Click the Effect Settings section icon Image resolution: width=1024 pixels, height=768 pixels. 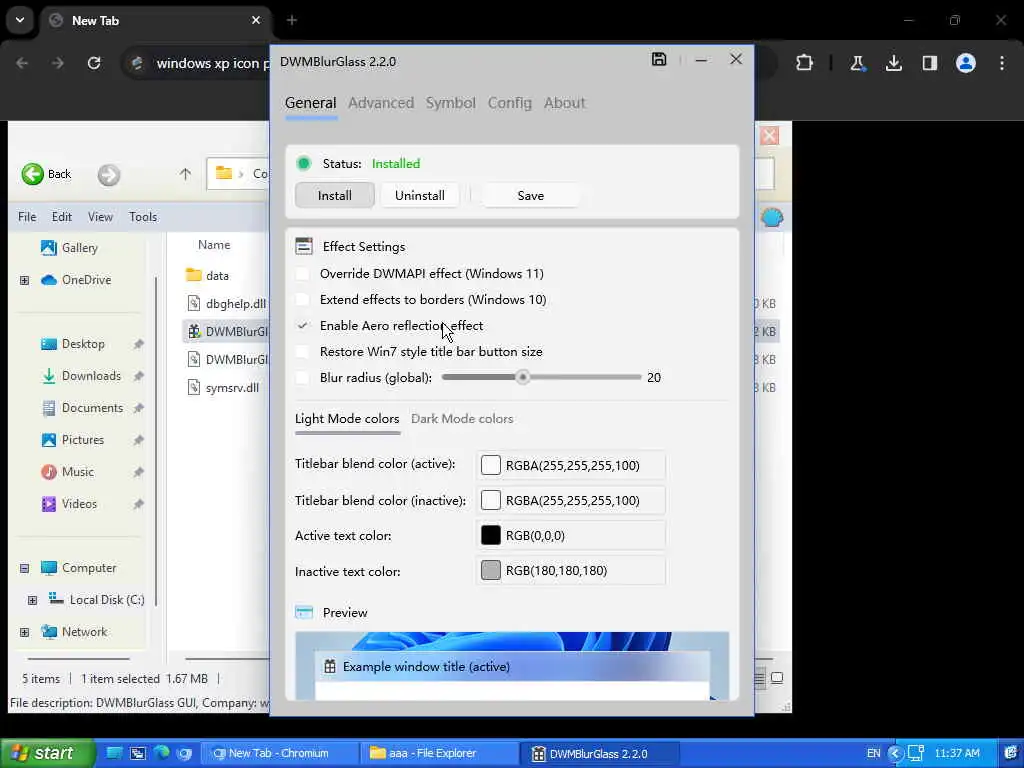pyautogui.click(x=304, y=246)
